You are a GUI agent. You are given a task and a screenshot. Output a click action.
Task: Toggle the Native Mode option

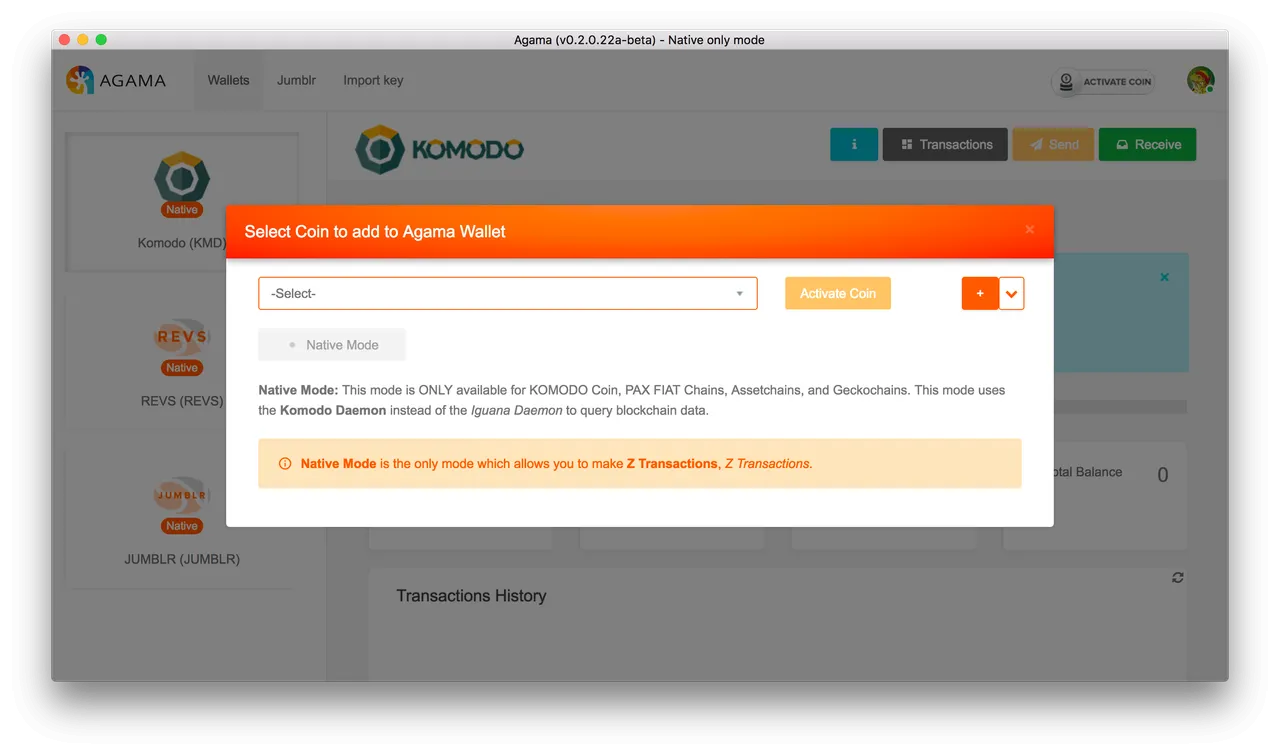332,344
